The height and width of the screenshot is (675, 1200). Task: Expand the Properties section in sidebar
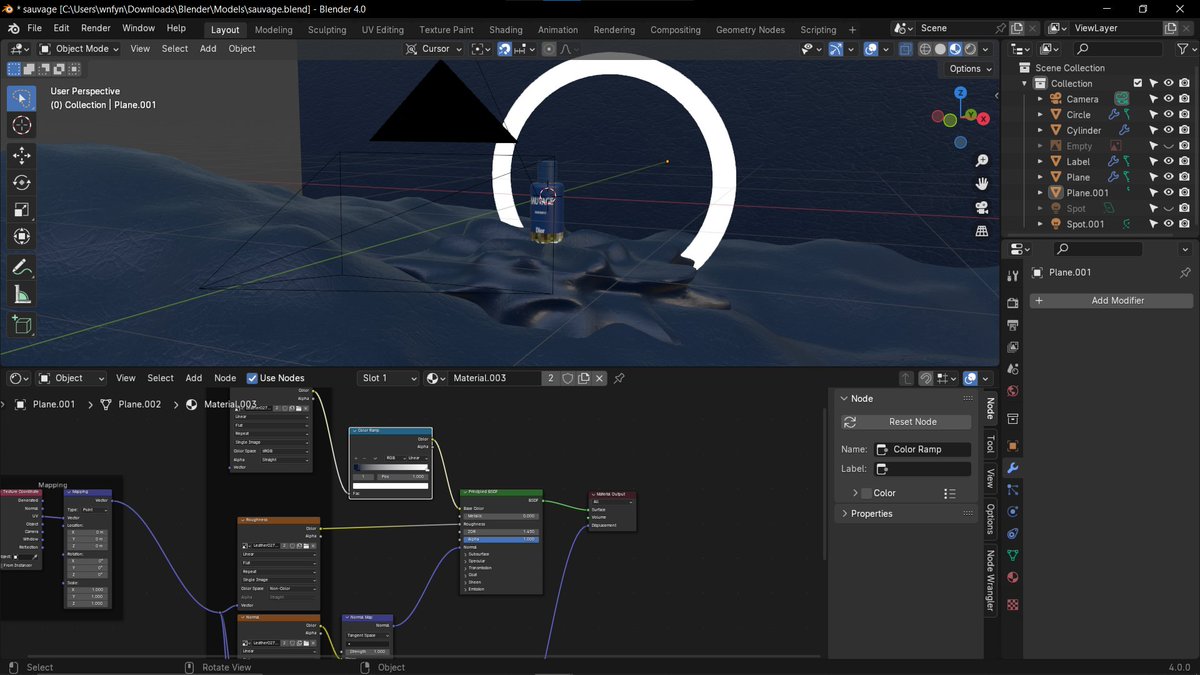click(844, 513)
